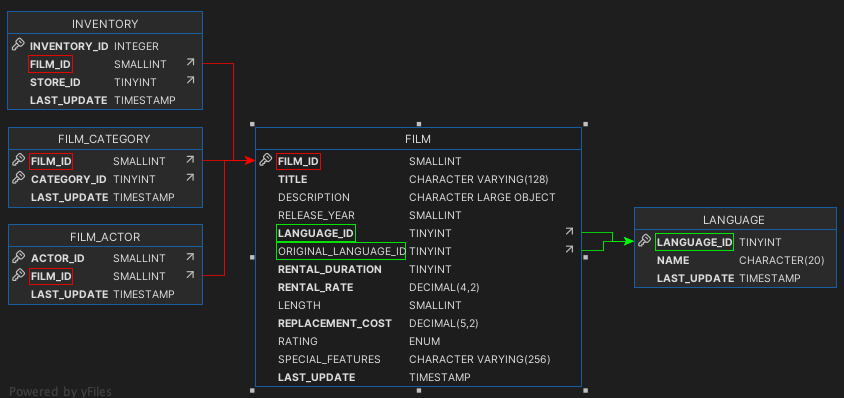Click the primary key icon of FILM table's FILM_ID
Viewport: 844px width, 398px height.
pyautogui.click(x=265, y=159)
